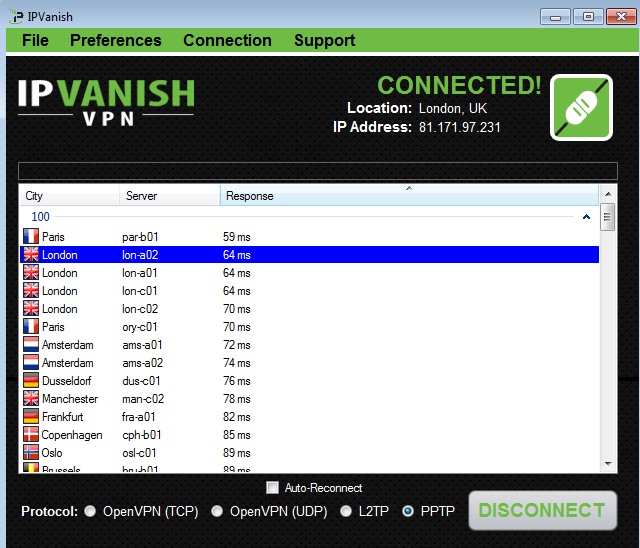Screen dimensions: 640x548
Task: Click the IPVanish title bar app icon
Action: tap(17, 17)
